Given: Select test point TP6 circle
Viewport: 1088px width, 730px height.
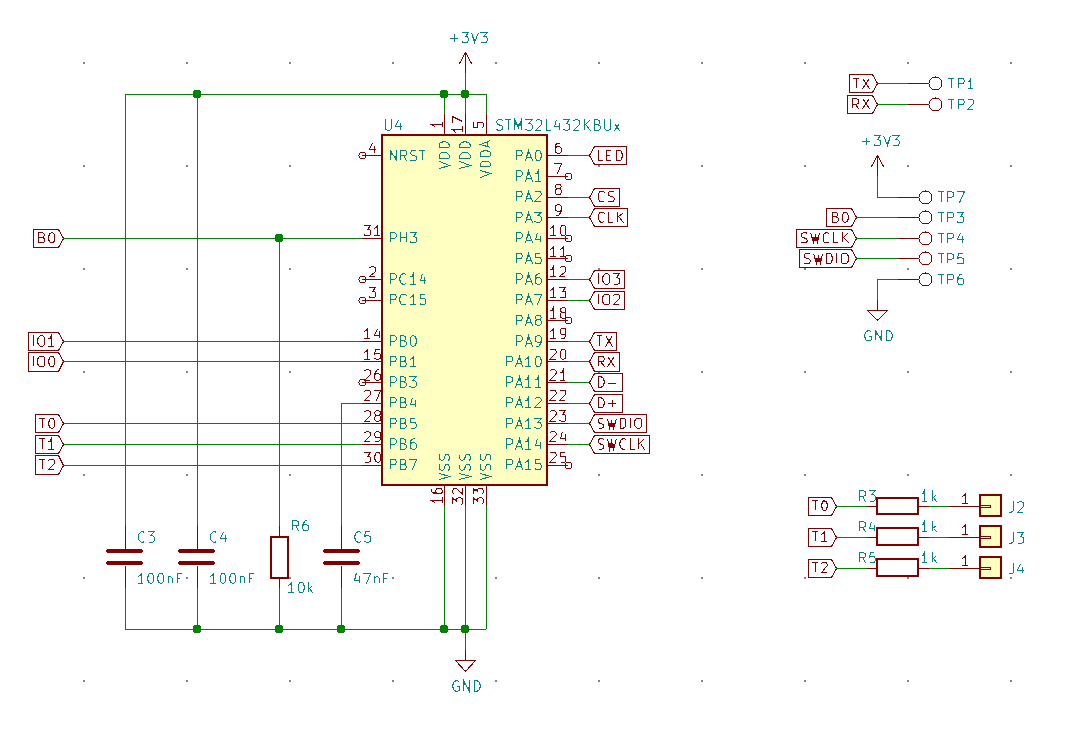Looking at the screenshot, I should (x=924, y=279).
